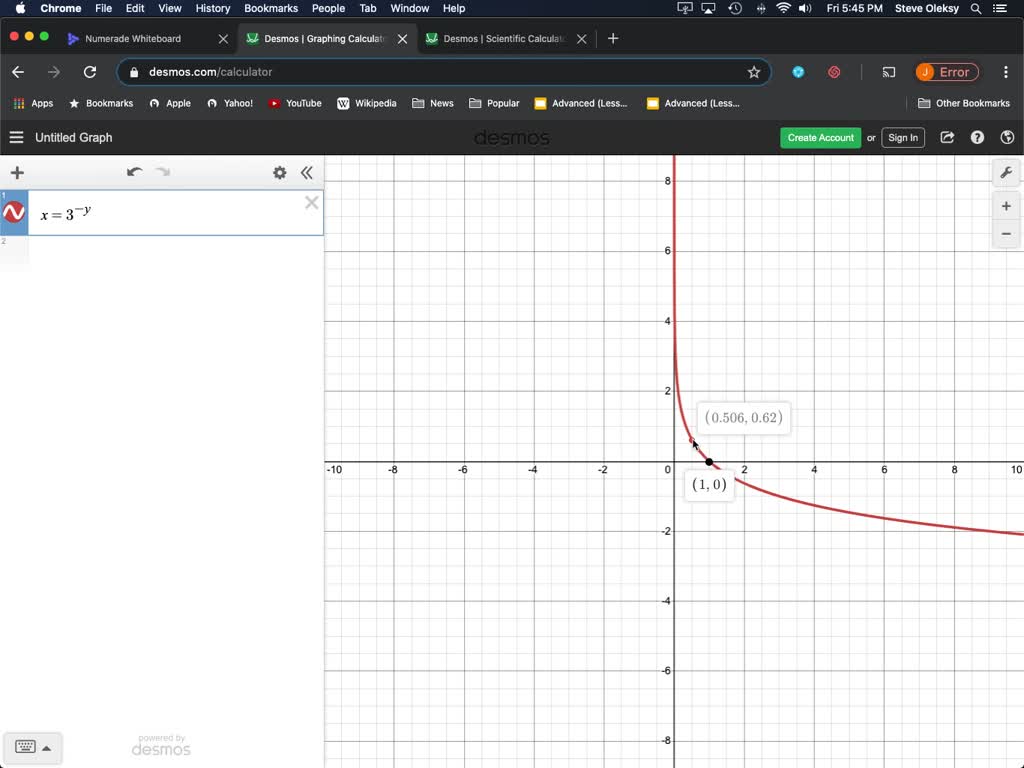Open the Bookmarks bar item
1024x768 pixels.
click(101, 103)
